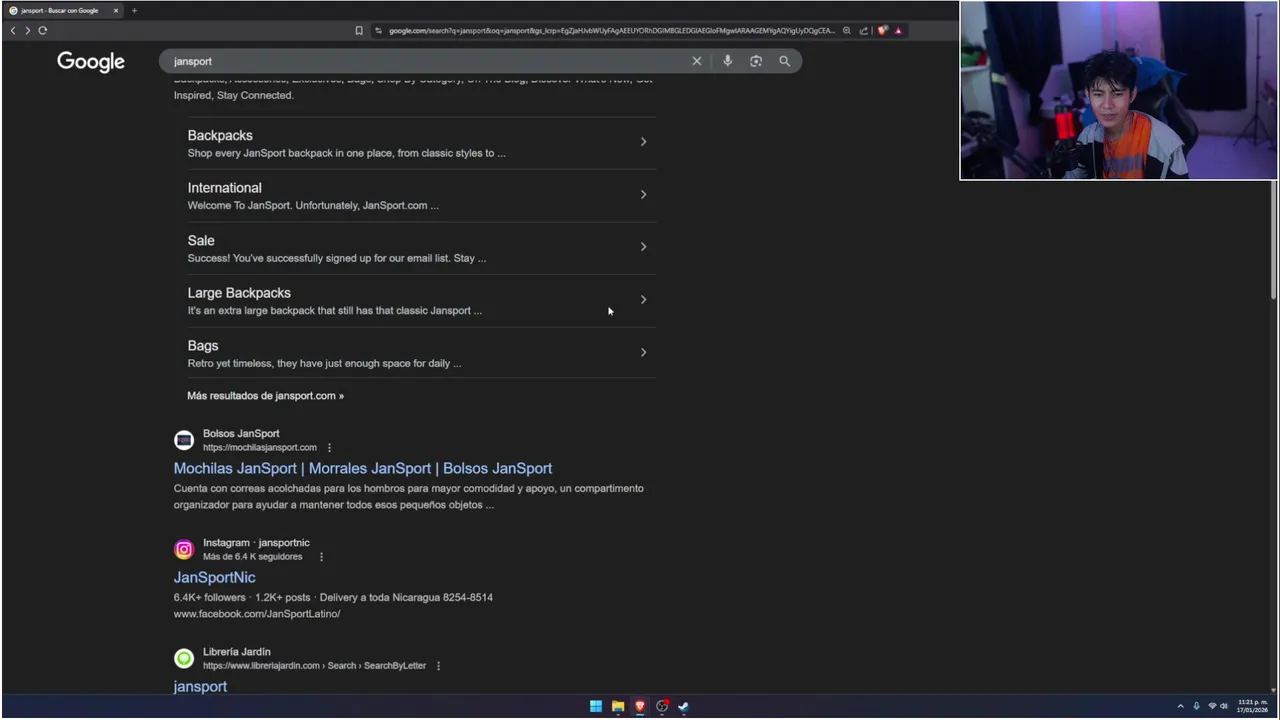Open more options for mochilasjansport.com result

[x=329, y=447]
